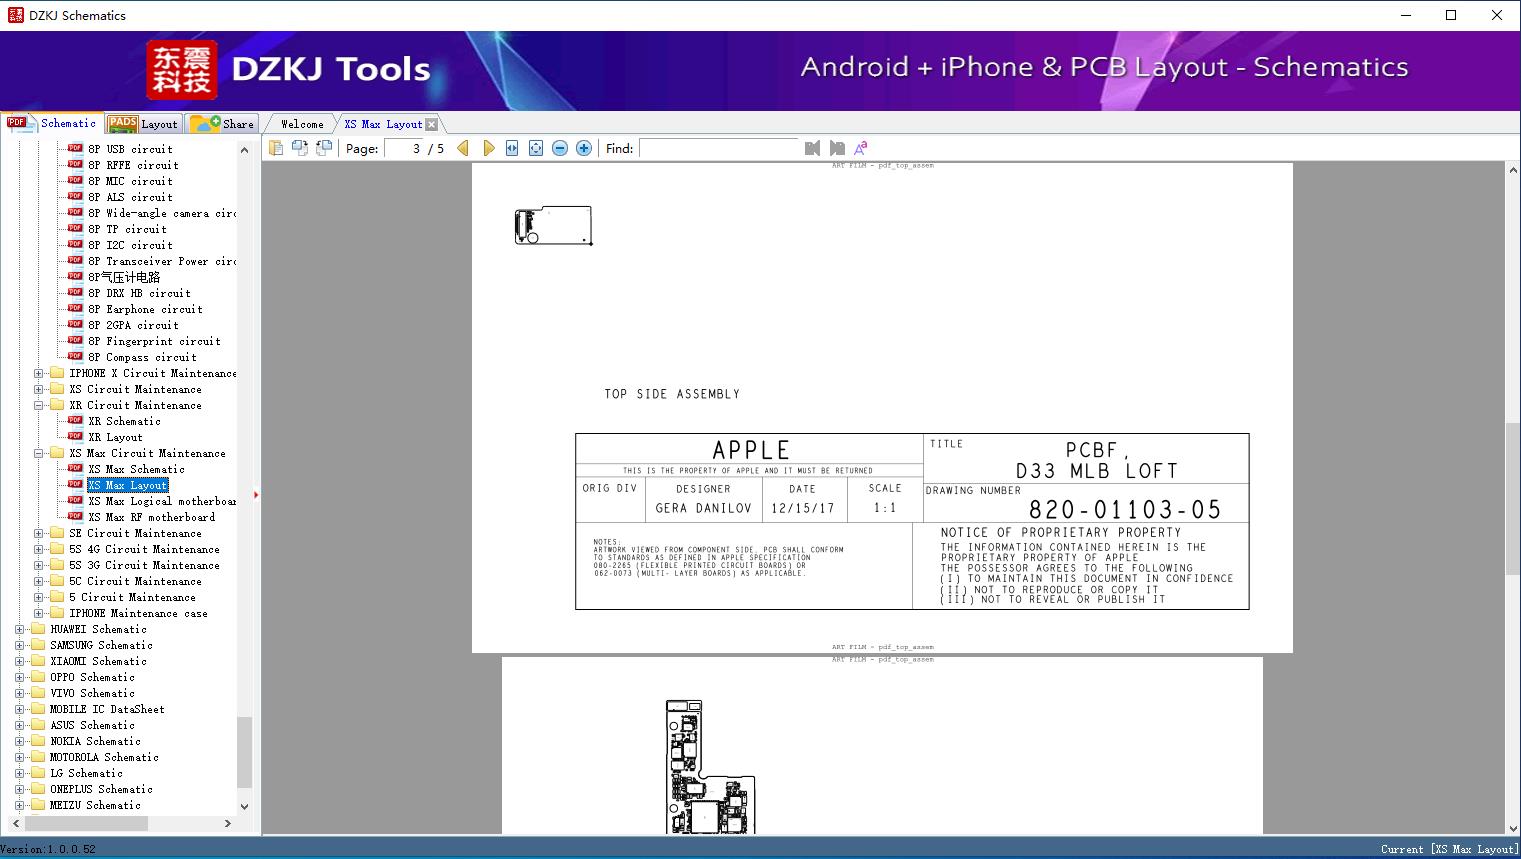This screenshot has width=1521, height=859.
Task: Click tree panel scroll-up arrow
Action: (x=245, y=149)
